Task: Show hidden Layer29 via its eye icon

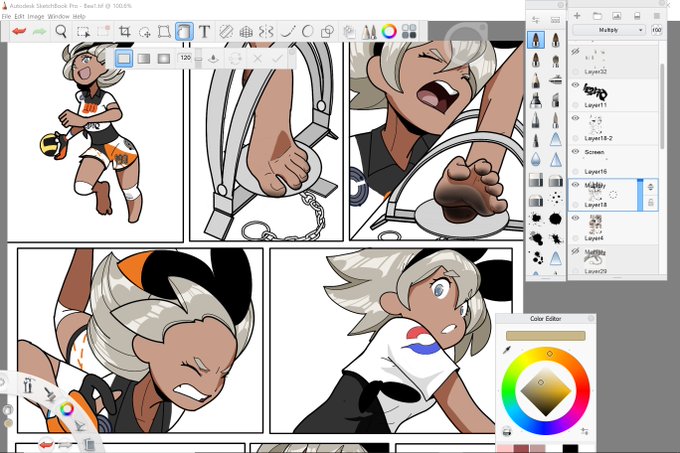Action: [x=575, y=251]
